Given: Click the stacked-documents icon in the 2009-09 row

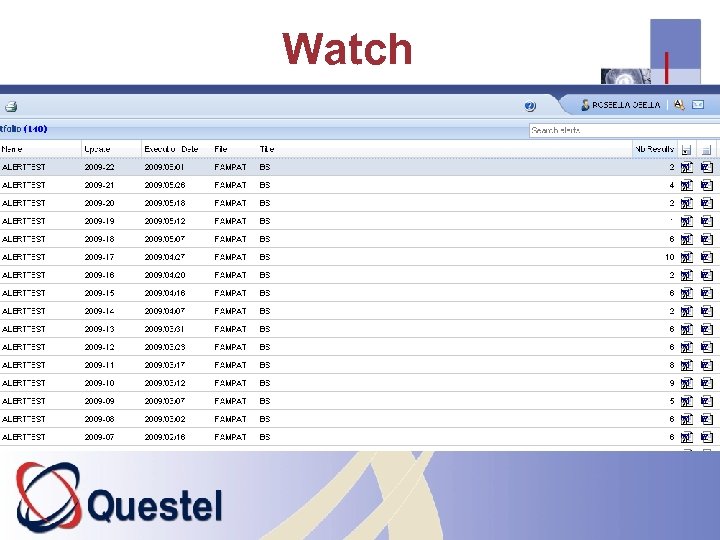Looking at the screenshot, I should (707, 401).
